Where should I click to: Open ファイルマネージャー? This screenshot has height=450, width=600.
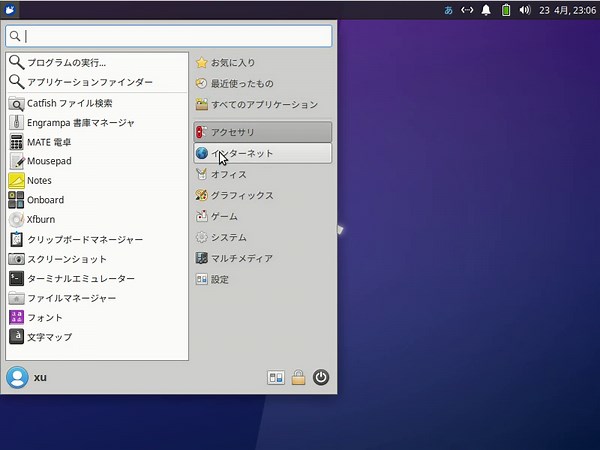(x=97, y=298)
